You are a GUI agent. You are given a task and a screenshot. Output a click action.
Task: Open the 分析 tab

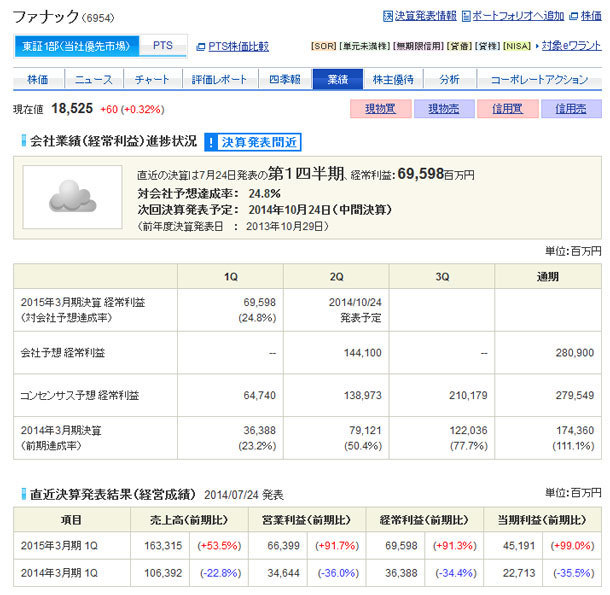(x=449, y=79)
